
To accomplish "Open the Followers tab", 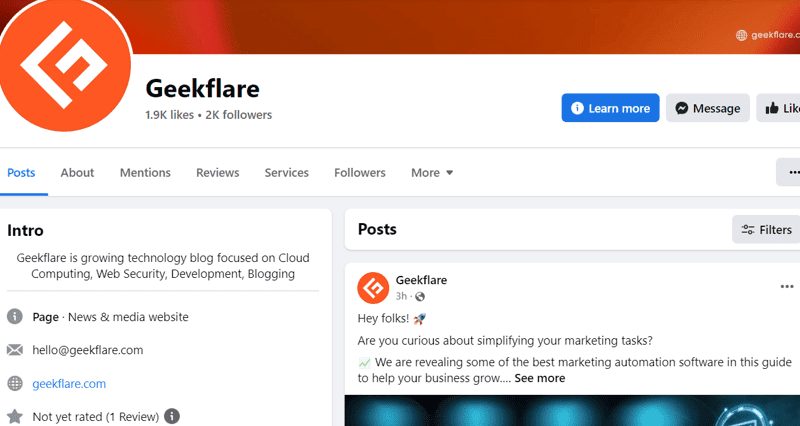I will point(360,172).
